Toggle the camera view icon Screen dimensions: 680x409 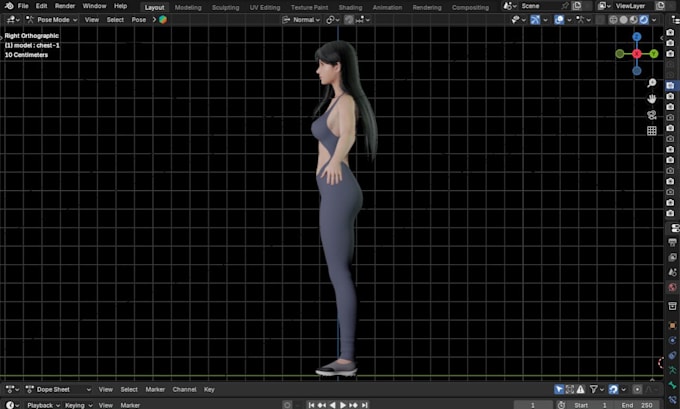pos(651,115)
